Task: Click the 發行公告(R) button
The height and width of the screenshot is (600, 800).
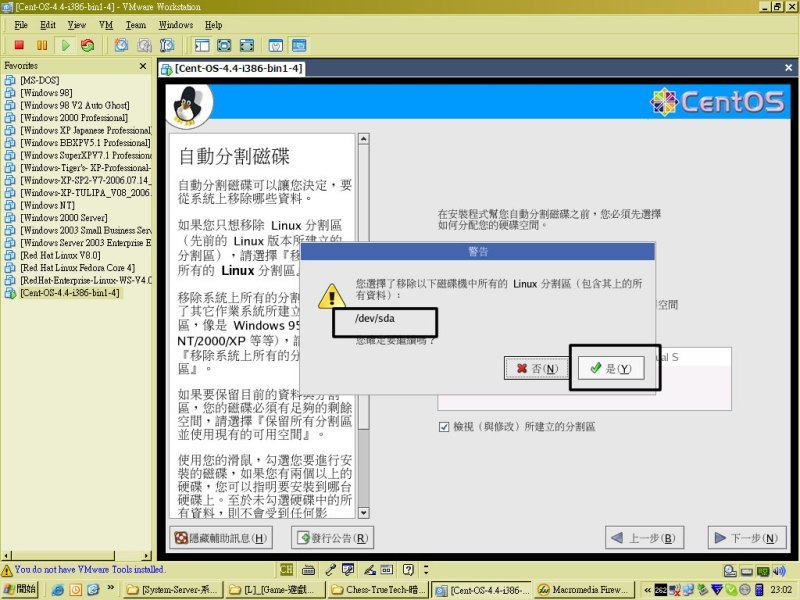Action: pyautogui.click(x=332, y=538)
